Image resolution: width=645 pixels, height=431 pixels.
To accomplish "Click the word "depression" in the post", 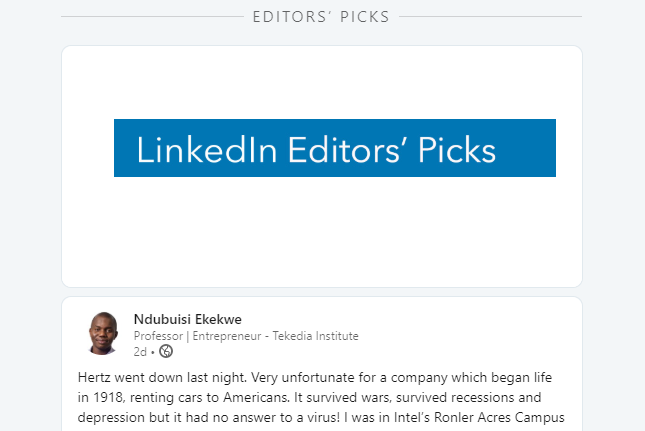I will click(x=112, y=417).
